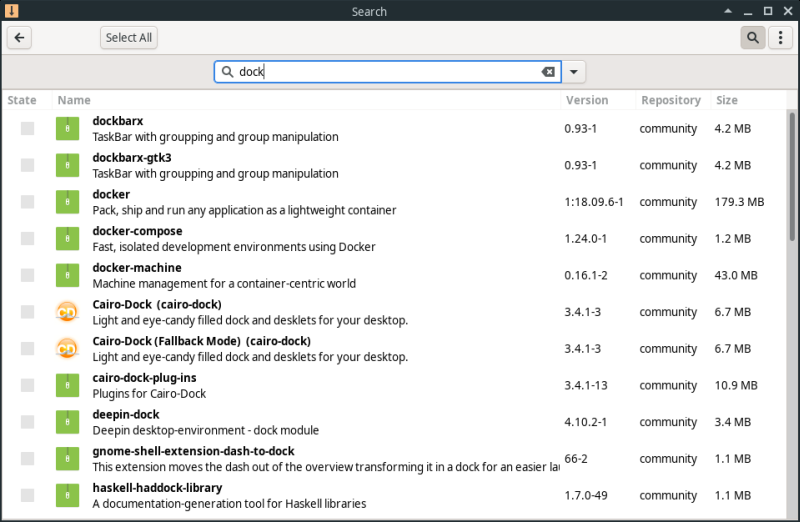Click 'A documentation-generation tool for Haskell libraries'
The height and width of the screenshot is (522, 800).
[229, 504]
